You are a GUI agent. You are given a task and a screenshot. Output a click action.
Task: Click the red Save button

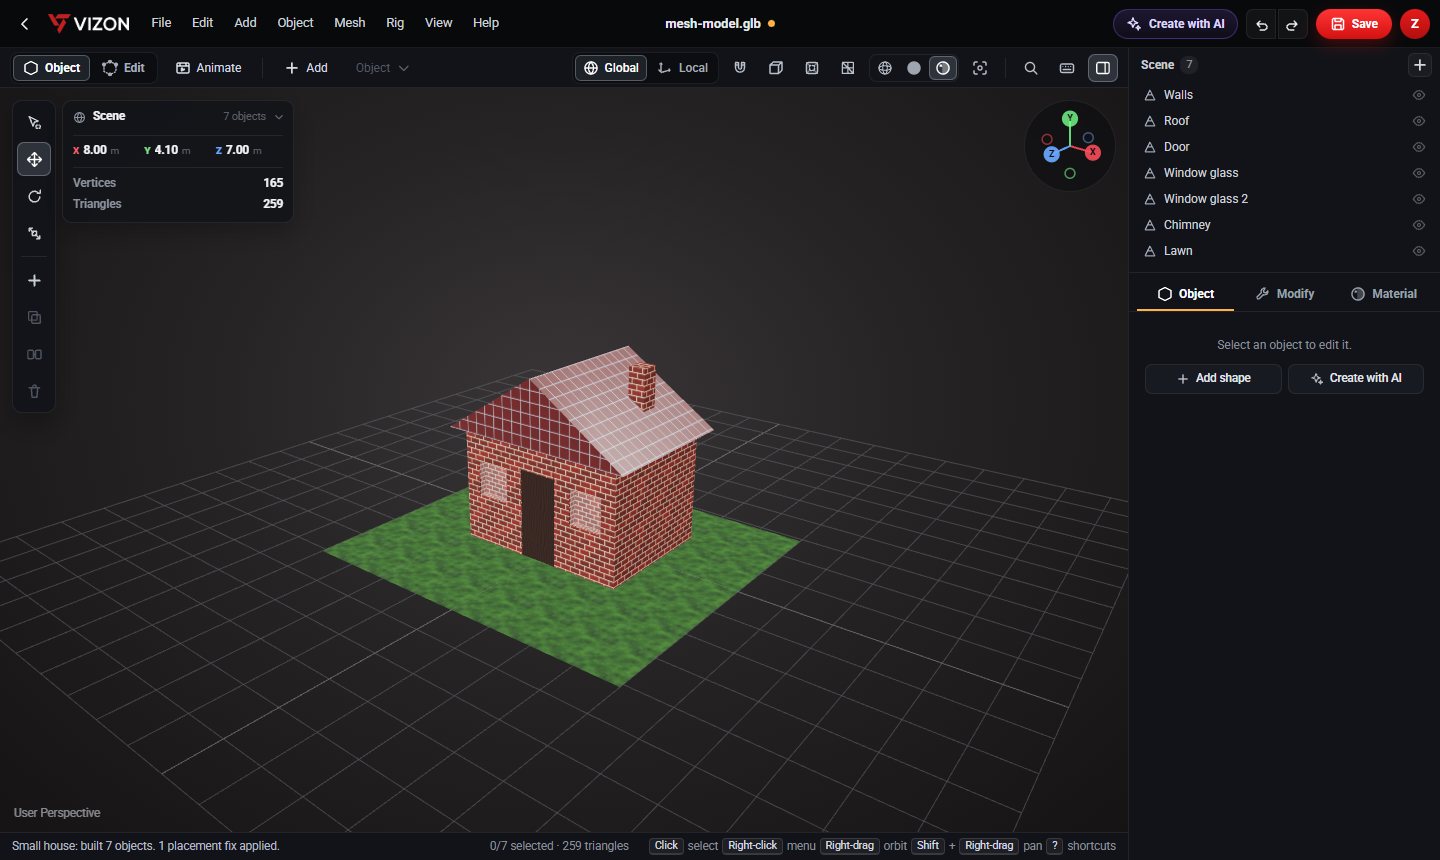coord(1354,24)
